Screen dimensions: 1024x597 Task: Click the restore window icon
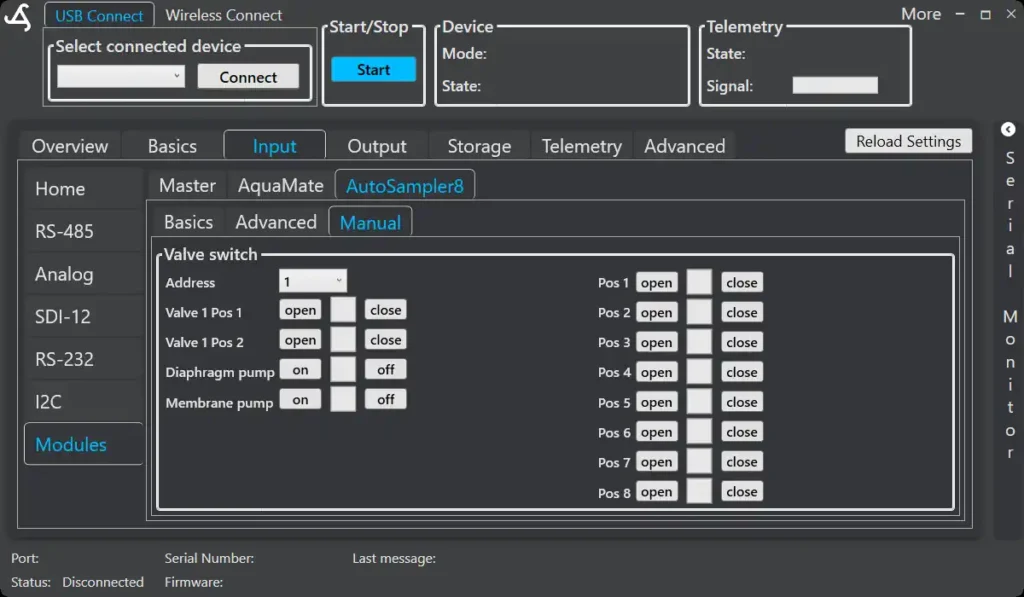pos(985,15)
